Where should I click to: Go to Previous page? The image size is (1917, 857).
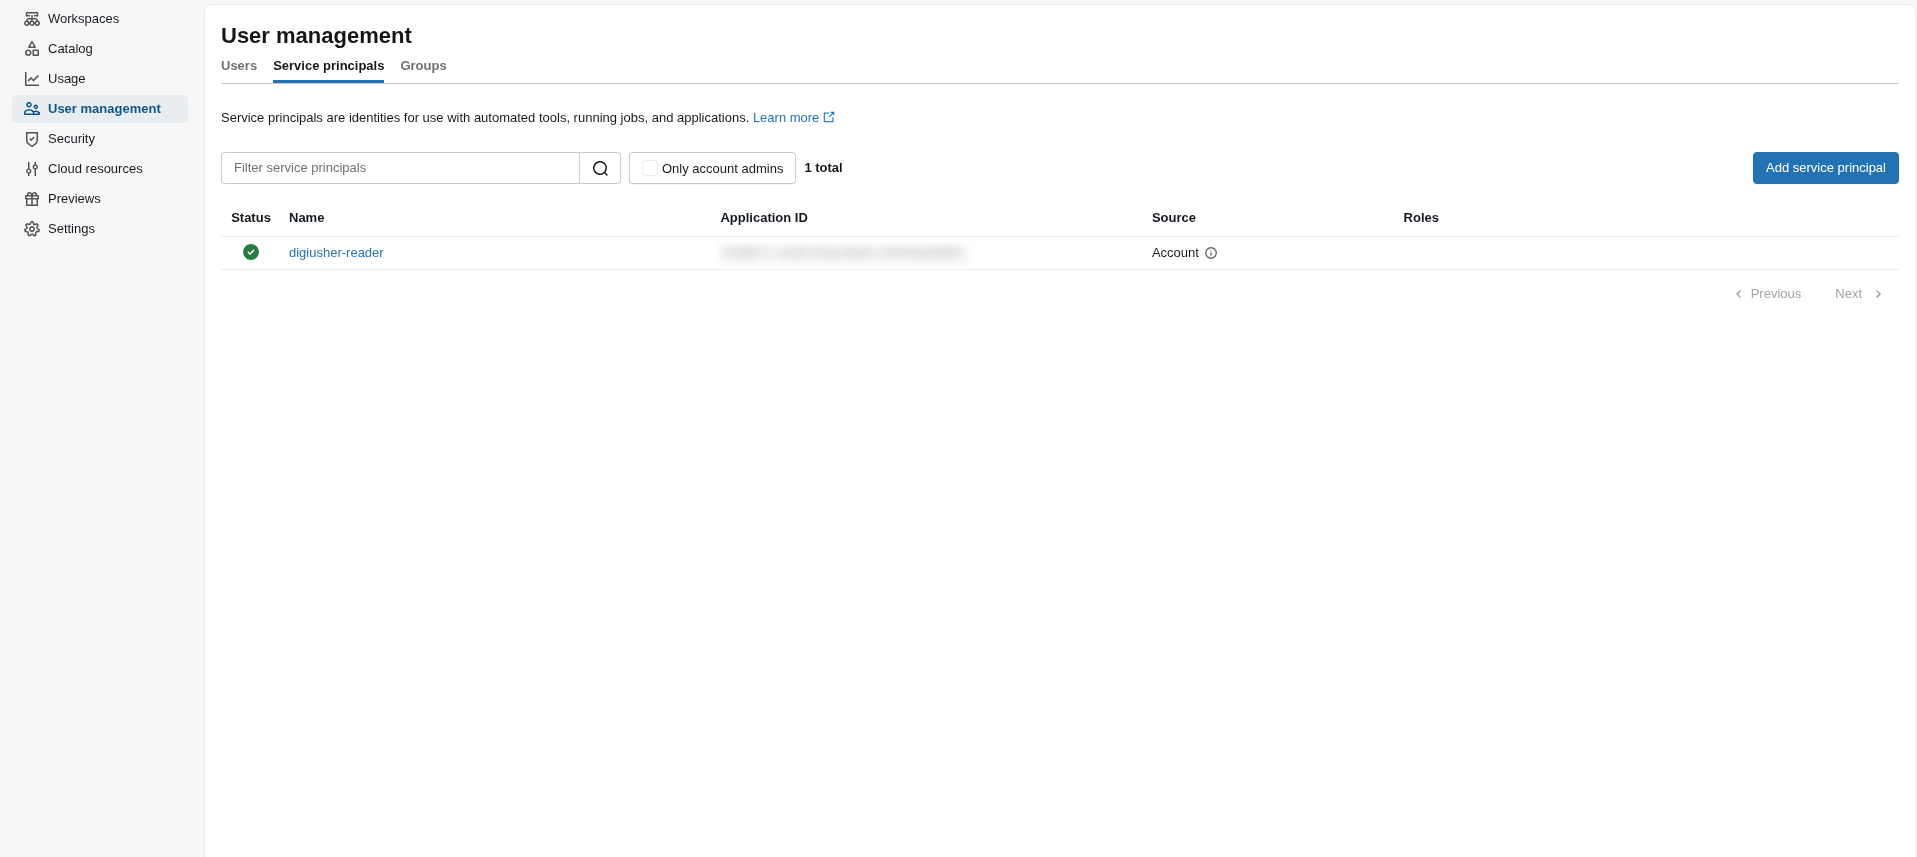1767,294
